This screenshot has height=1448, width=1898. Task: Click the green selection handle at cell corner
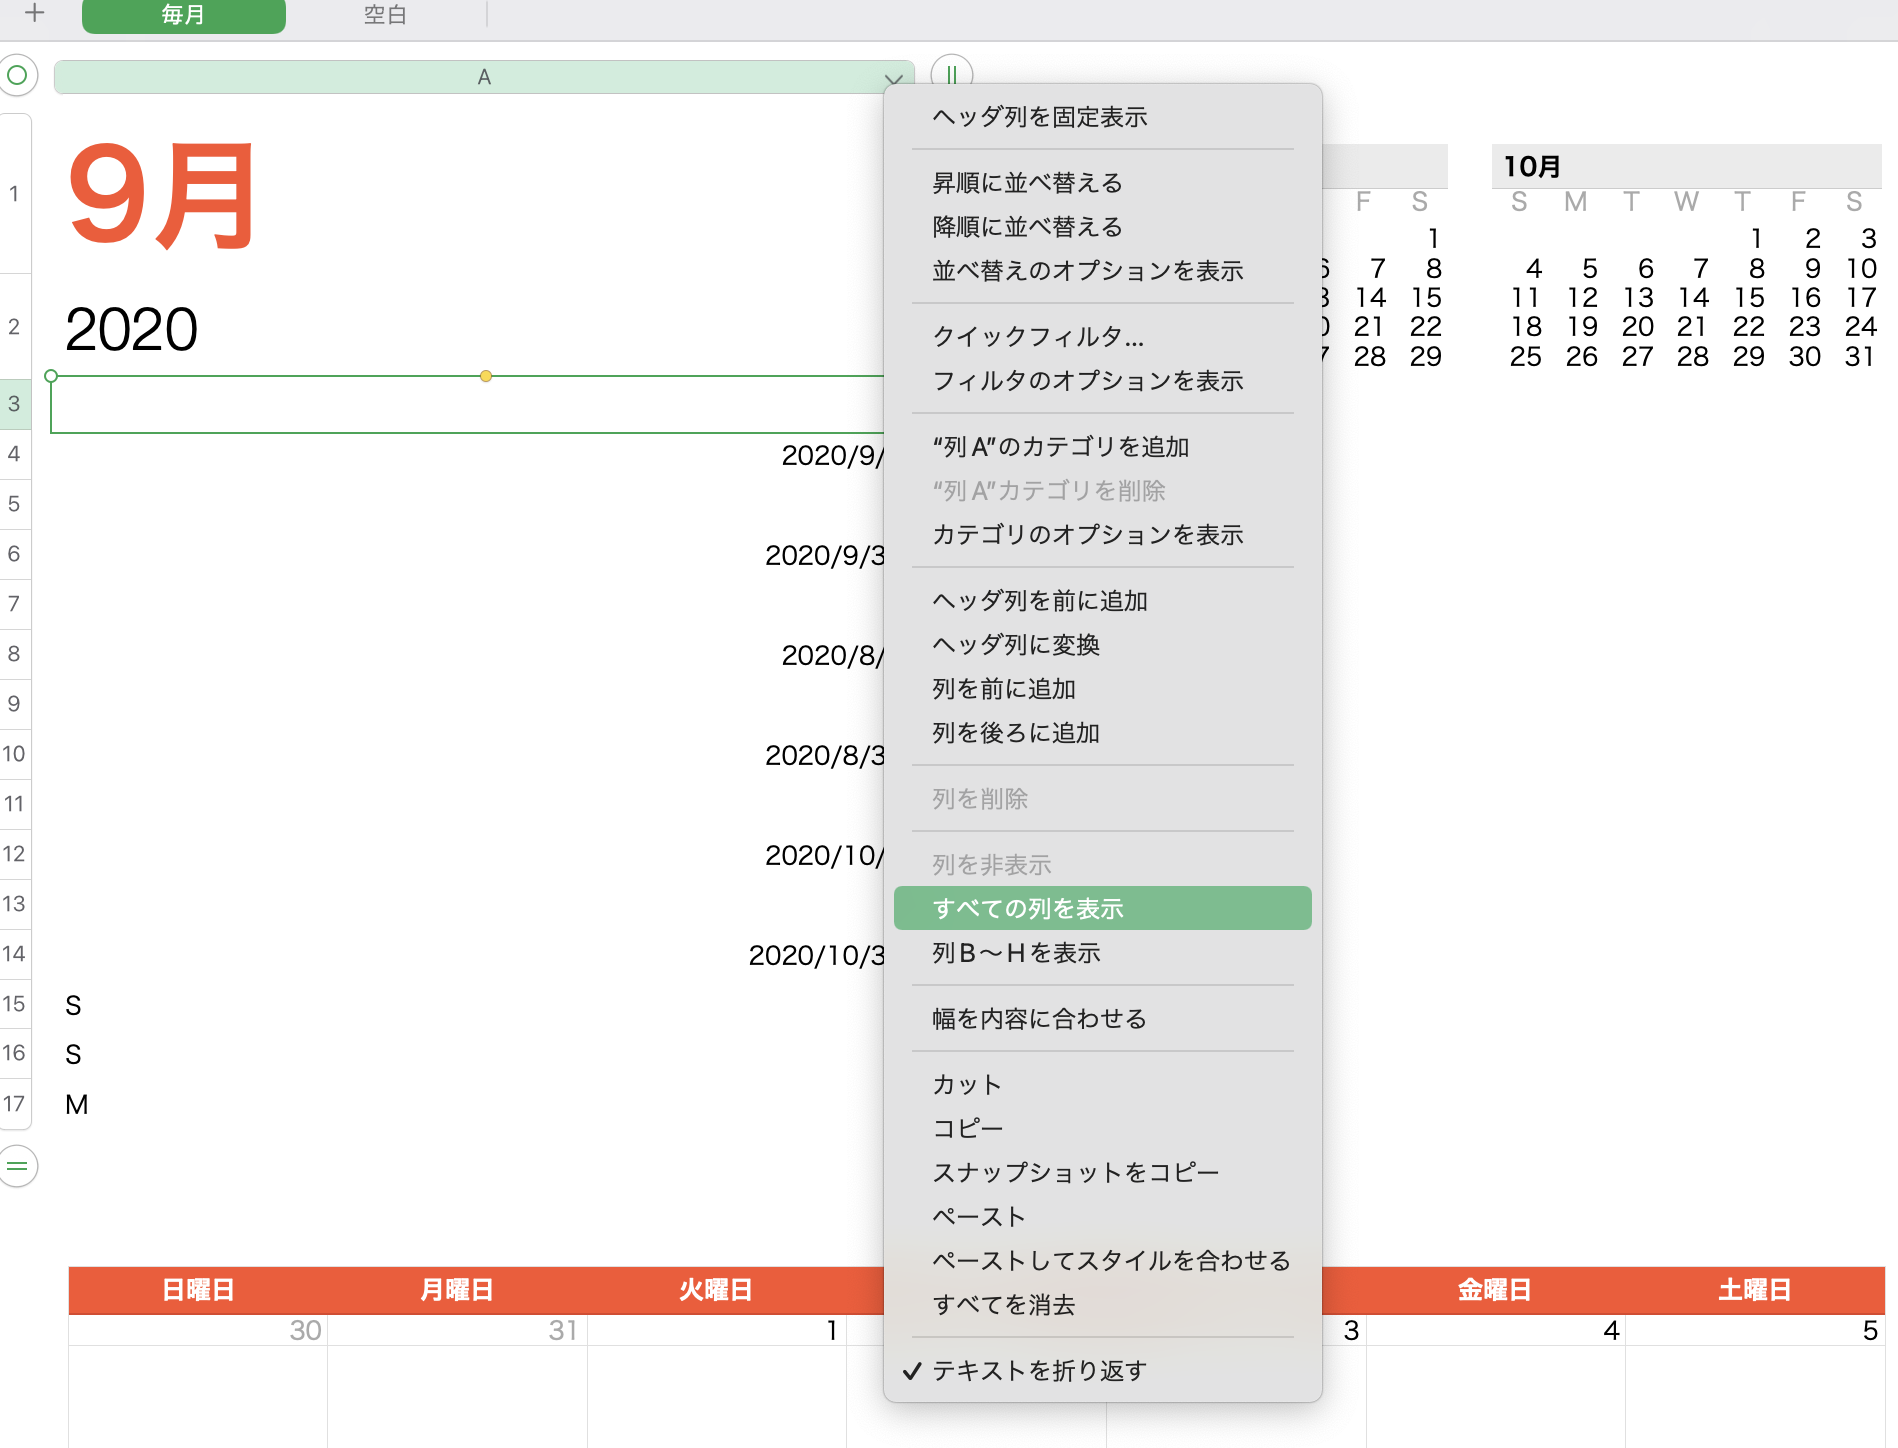(51, 376)
